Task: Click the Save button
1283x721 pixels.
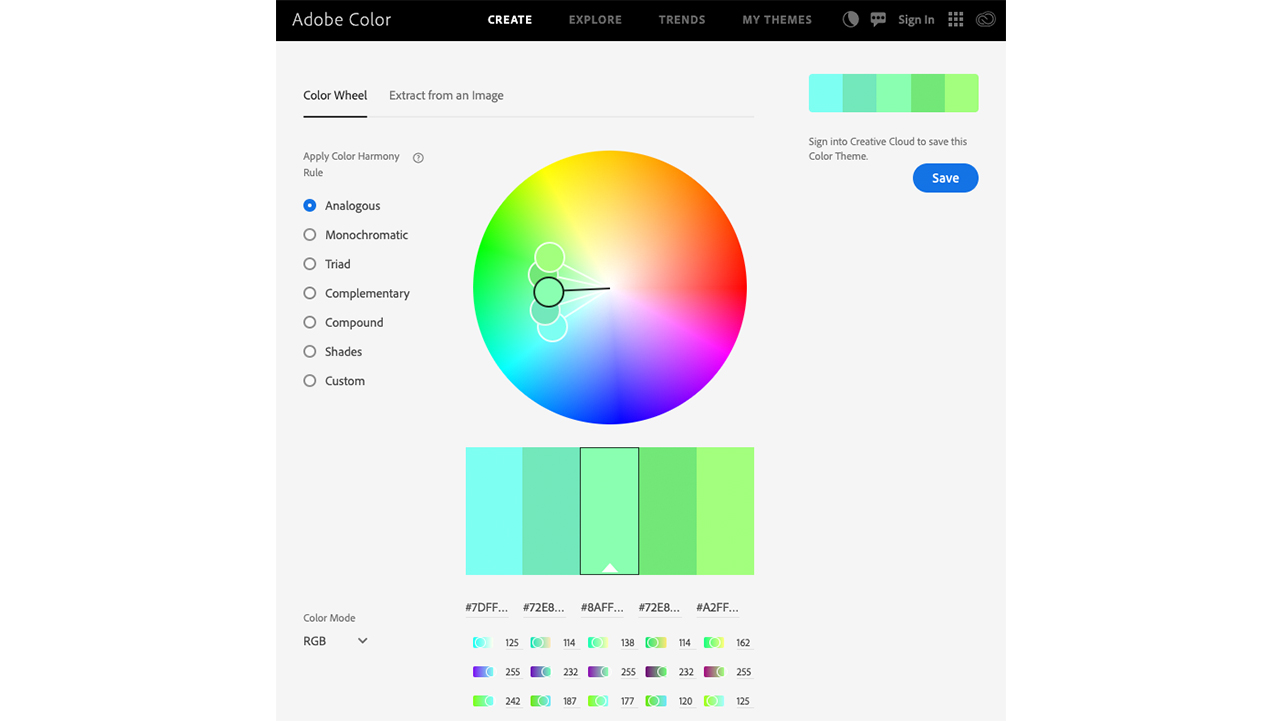Action: pyautogui.click(x=944, y=177)
